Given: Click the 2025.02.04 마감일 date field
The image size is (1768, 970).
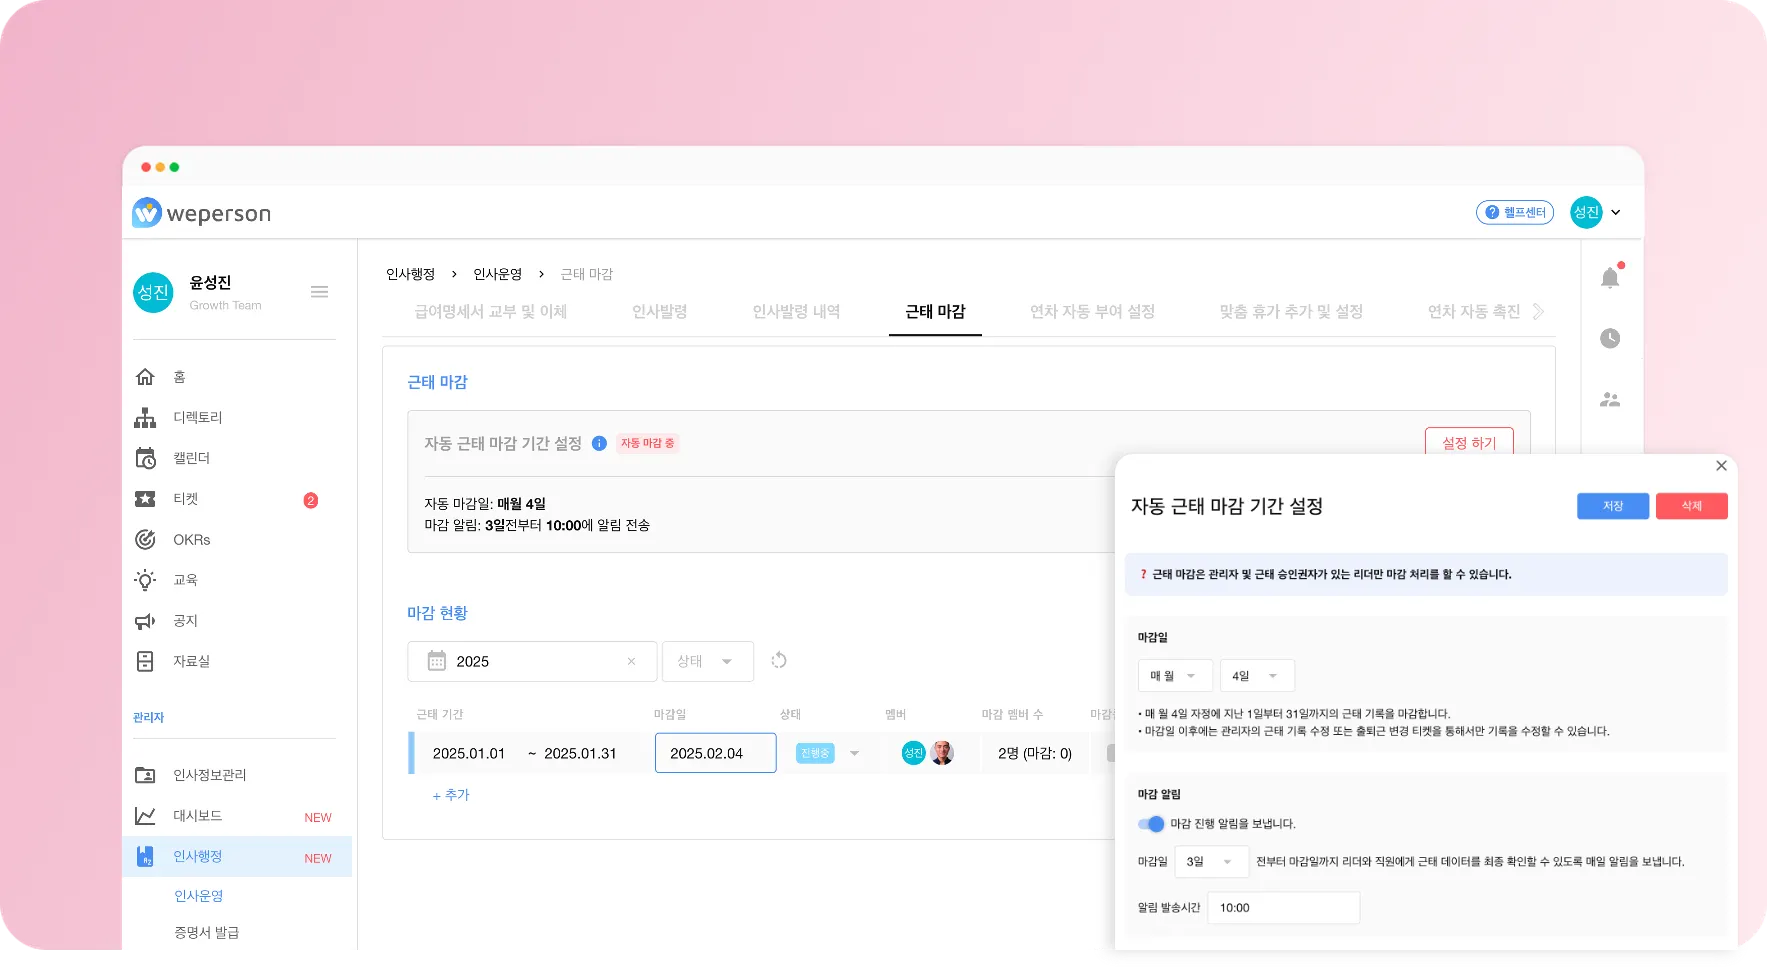Looking at the screenshot, I should [x=716, y=753].
